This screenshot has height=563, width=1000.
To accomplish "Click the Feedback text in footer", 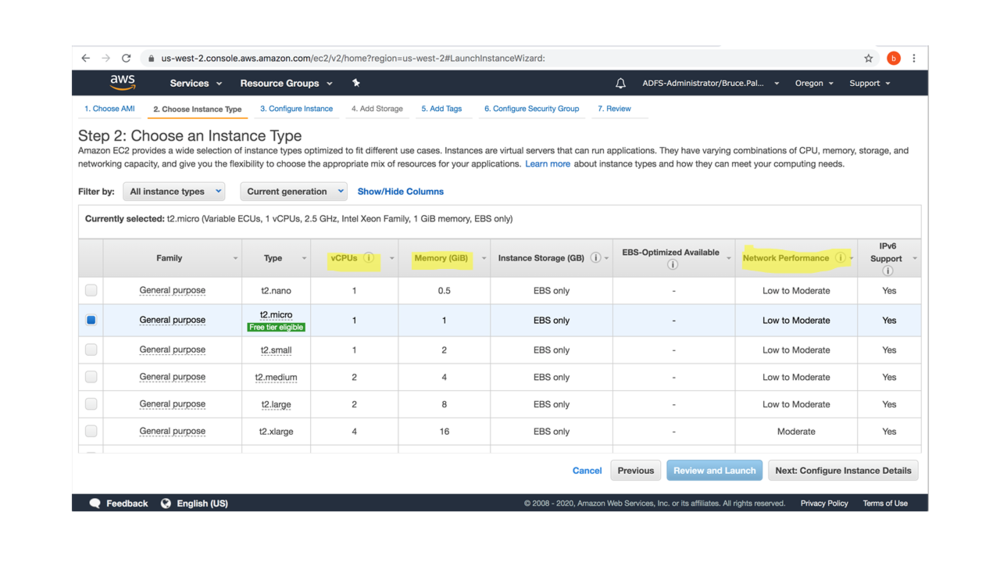I will [127, 503].
